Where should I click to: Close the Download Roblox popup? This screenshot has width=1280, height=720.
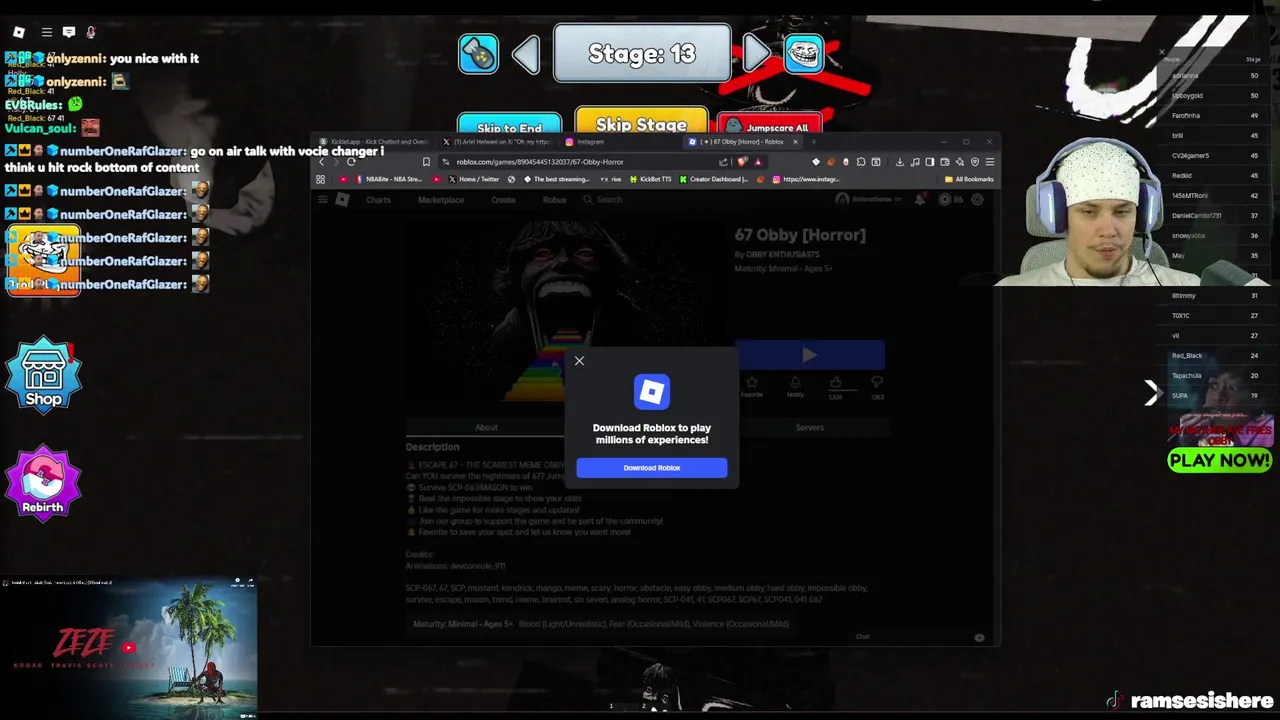pos(579,360)
